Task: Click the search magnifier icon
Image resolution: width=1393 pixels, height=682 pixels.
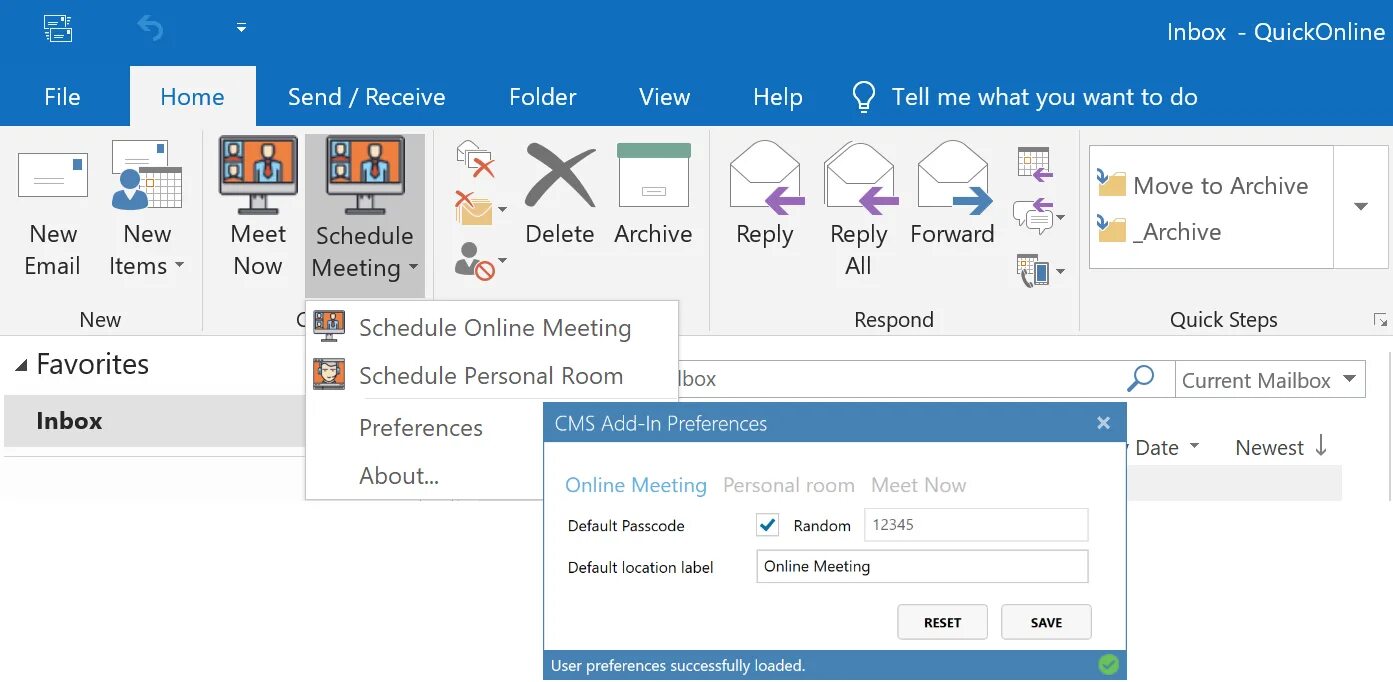Action: pos(1140,378)
